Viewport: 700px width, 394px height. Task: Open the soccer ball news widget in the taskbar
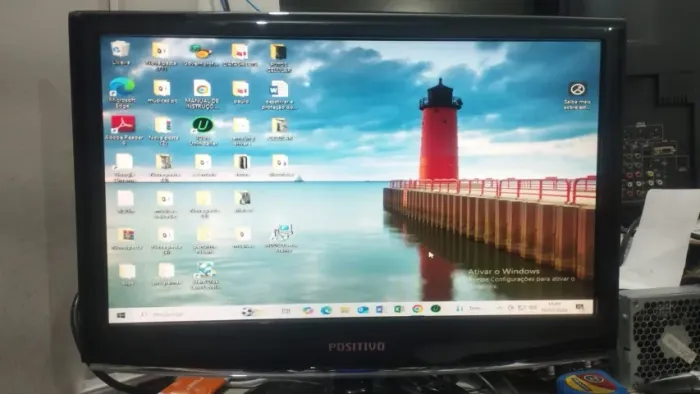click(247, 311)
